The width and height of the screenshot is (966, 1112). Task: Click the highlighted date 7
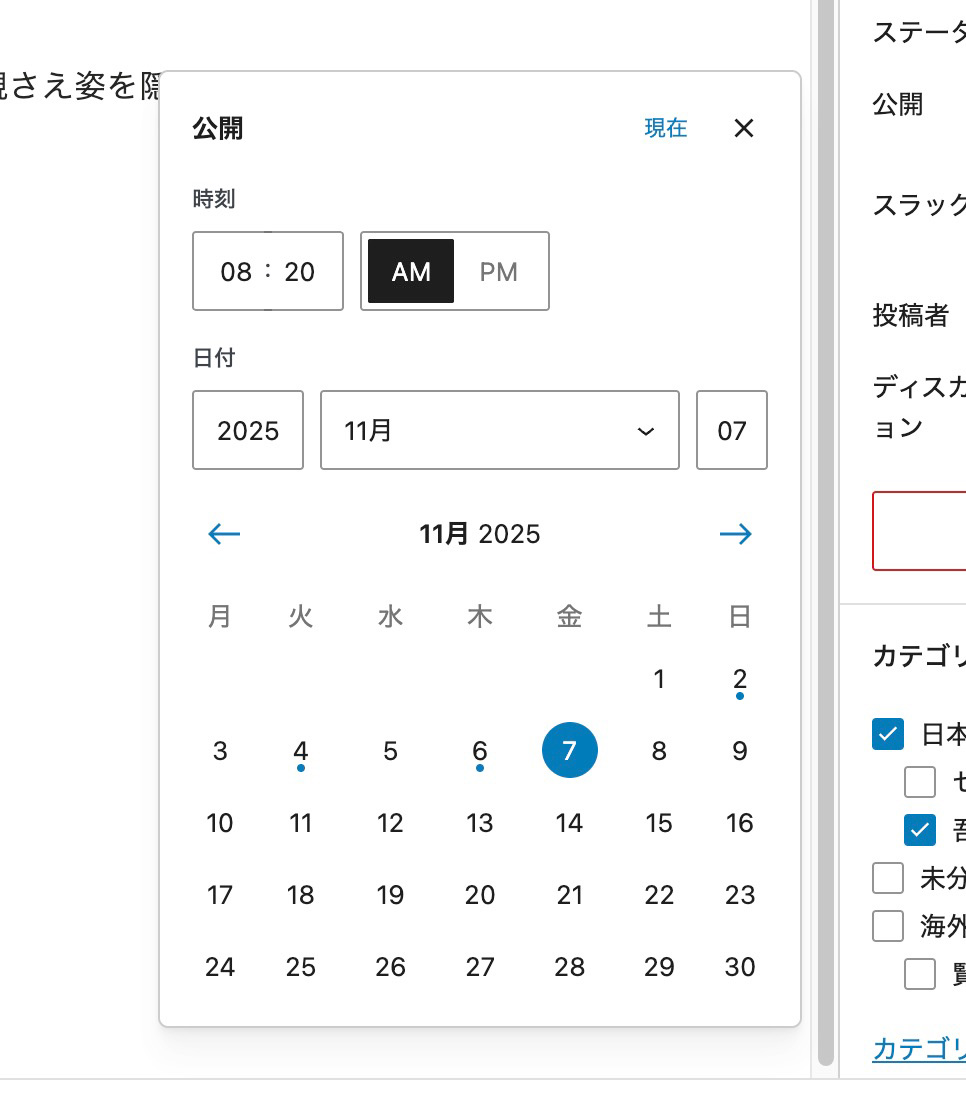(x=569, y=751)
